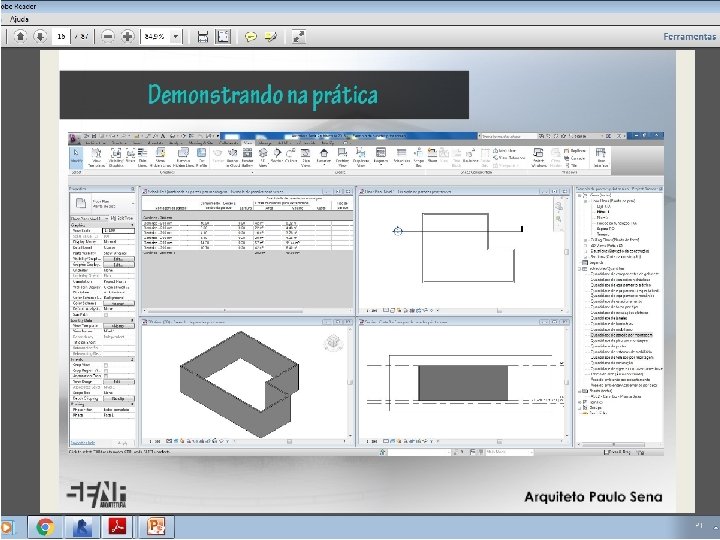Screen dimensions: 720x540
Task: Open Google Chrome from the taskbar
Action: click(x=45, y=527)
